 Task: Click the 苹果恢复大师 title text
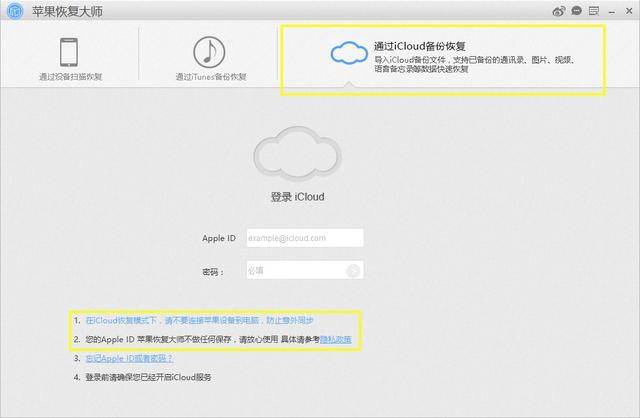pyautogui.click(x=68, y=11)
